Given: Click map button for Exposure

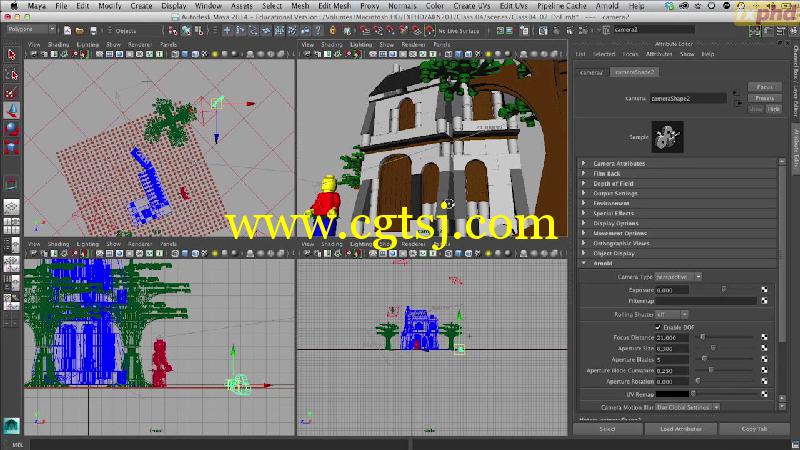Looking at the screenshot, I should [764, 290].
